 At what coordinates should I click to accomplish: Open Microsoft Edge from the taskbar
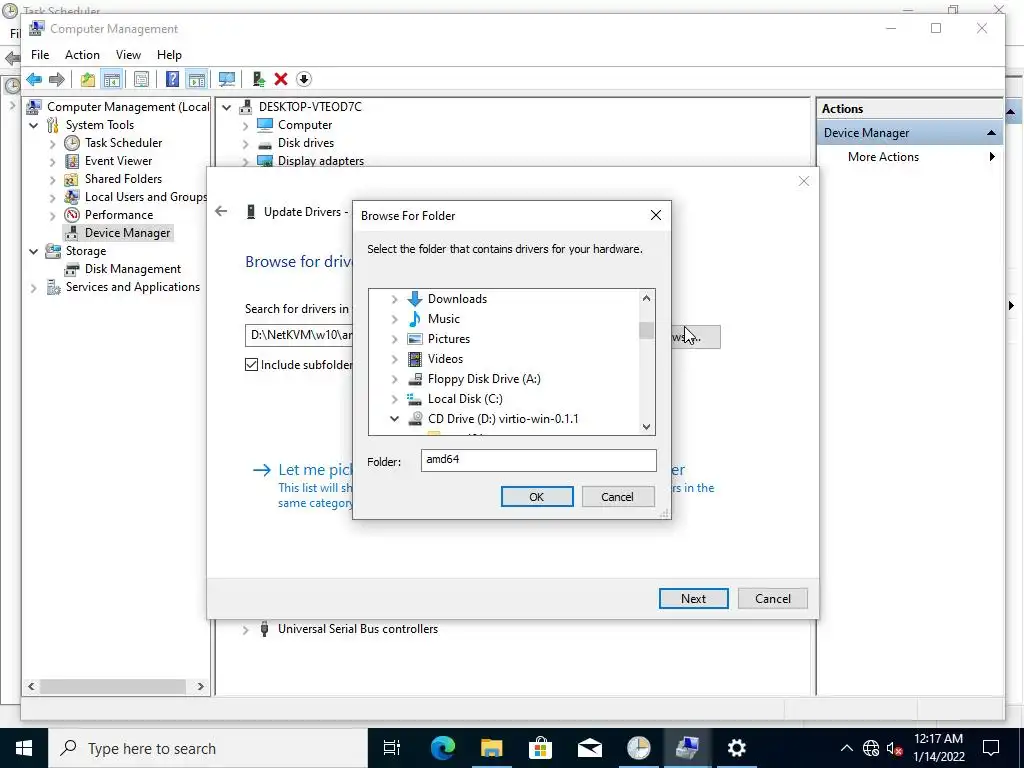point(442,748)
